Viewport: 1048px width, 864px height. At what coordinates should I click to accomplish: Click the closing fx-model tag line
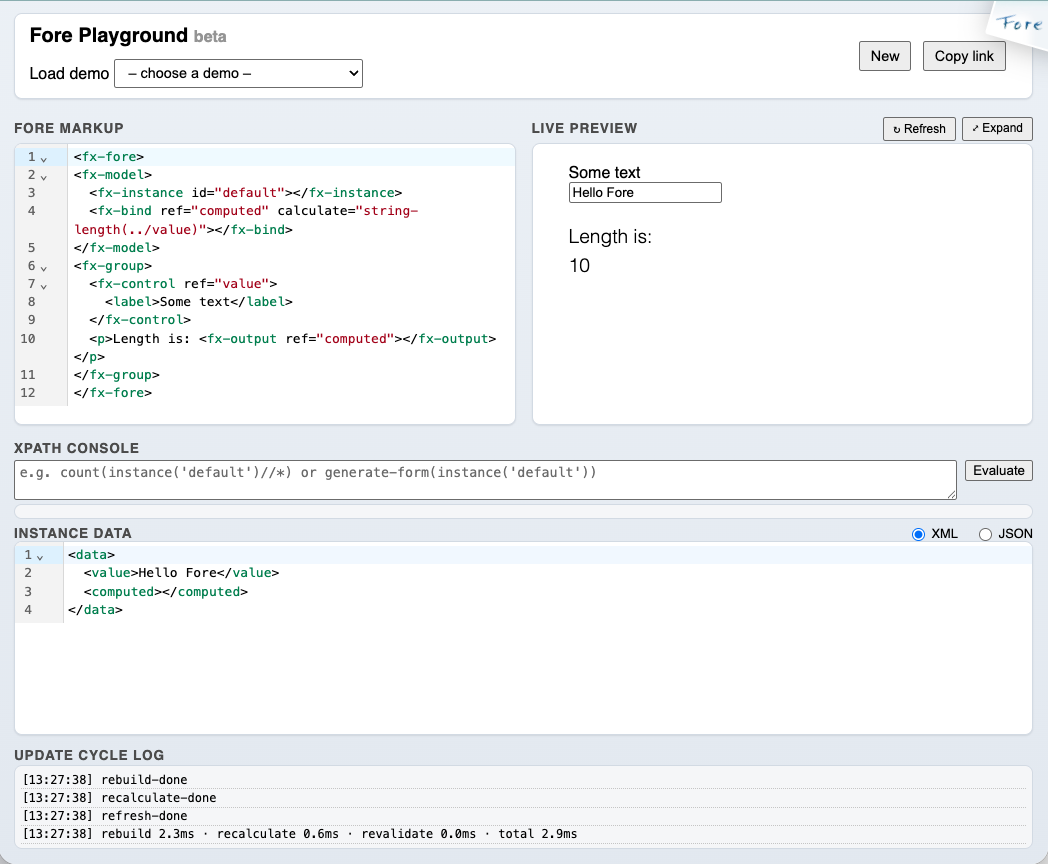tap(116, 247)
